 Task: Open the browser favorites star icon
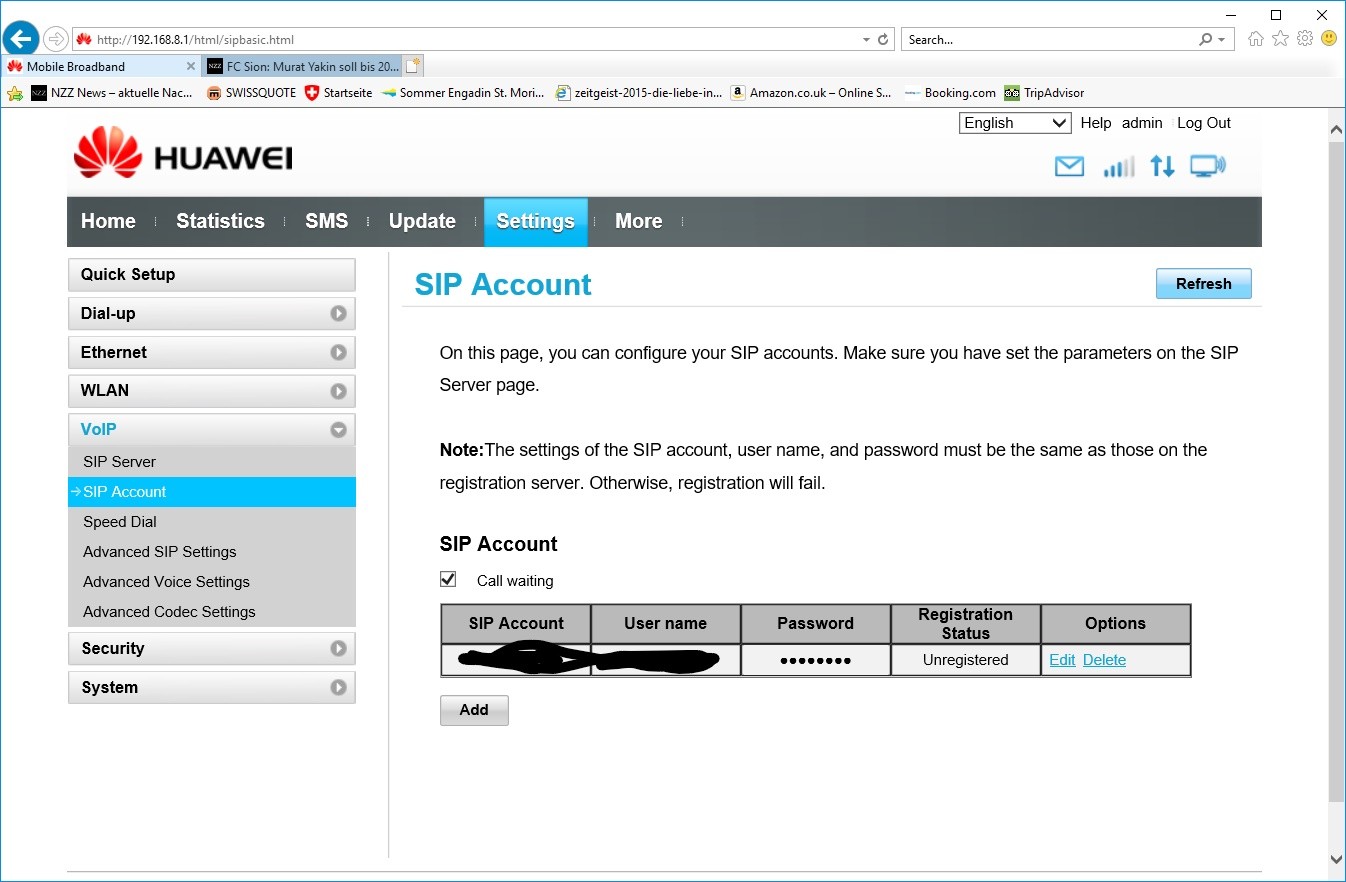1280,39
